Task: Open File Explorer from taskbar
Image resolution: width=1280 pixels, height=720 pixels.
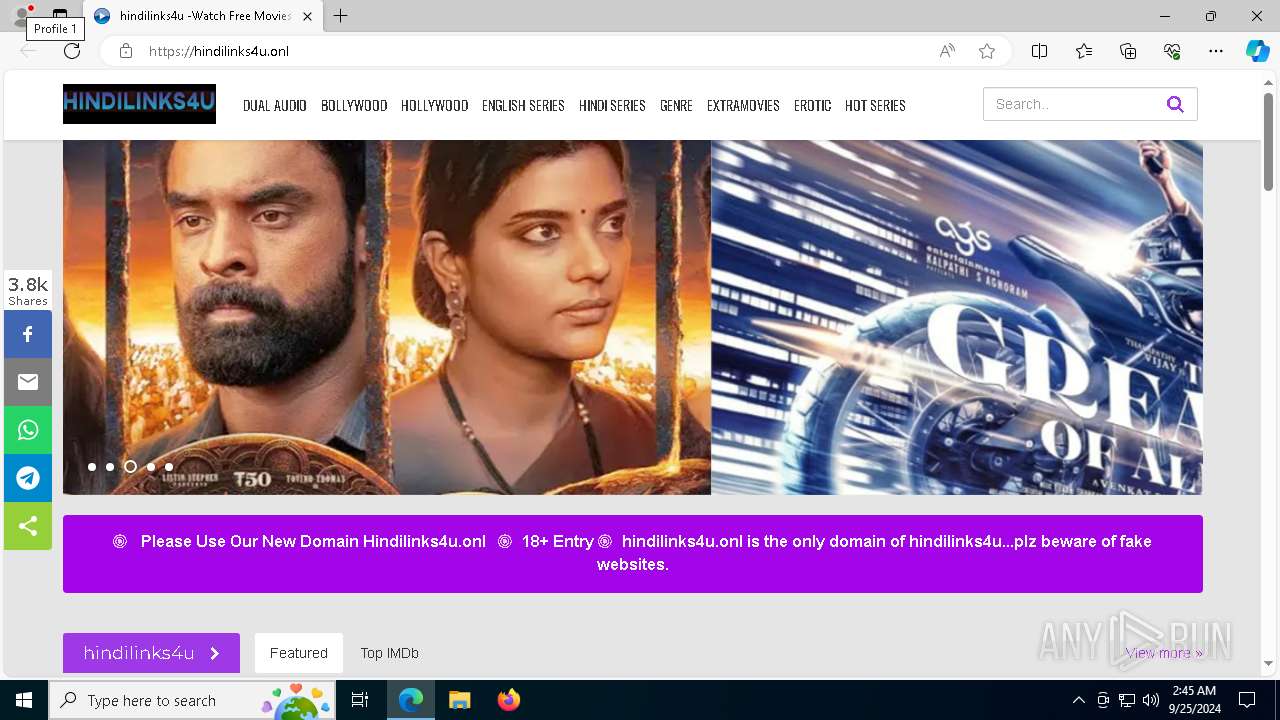Action: (459, 700)
